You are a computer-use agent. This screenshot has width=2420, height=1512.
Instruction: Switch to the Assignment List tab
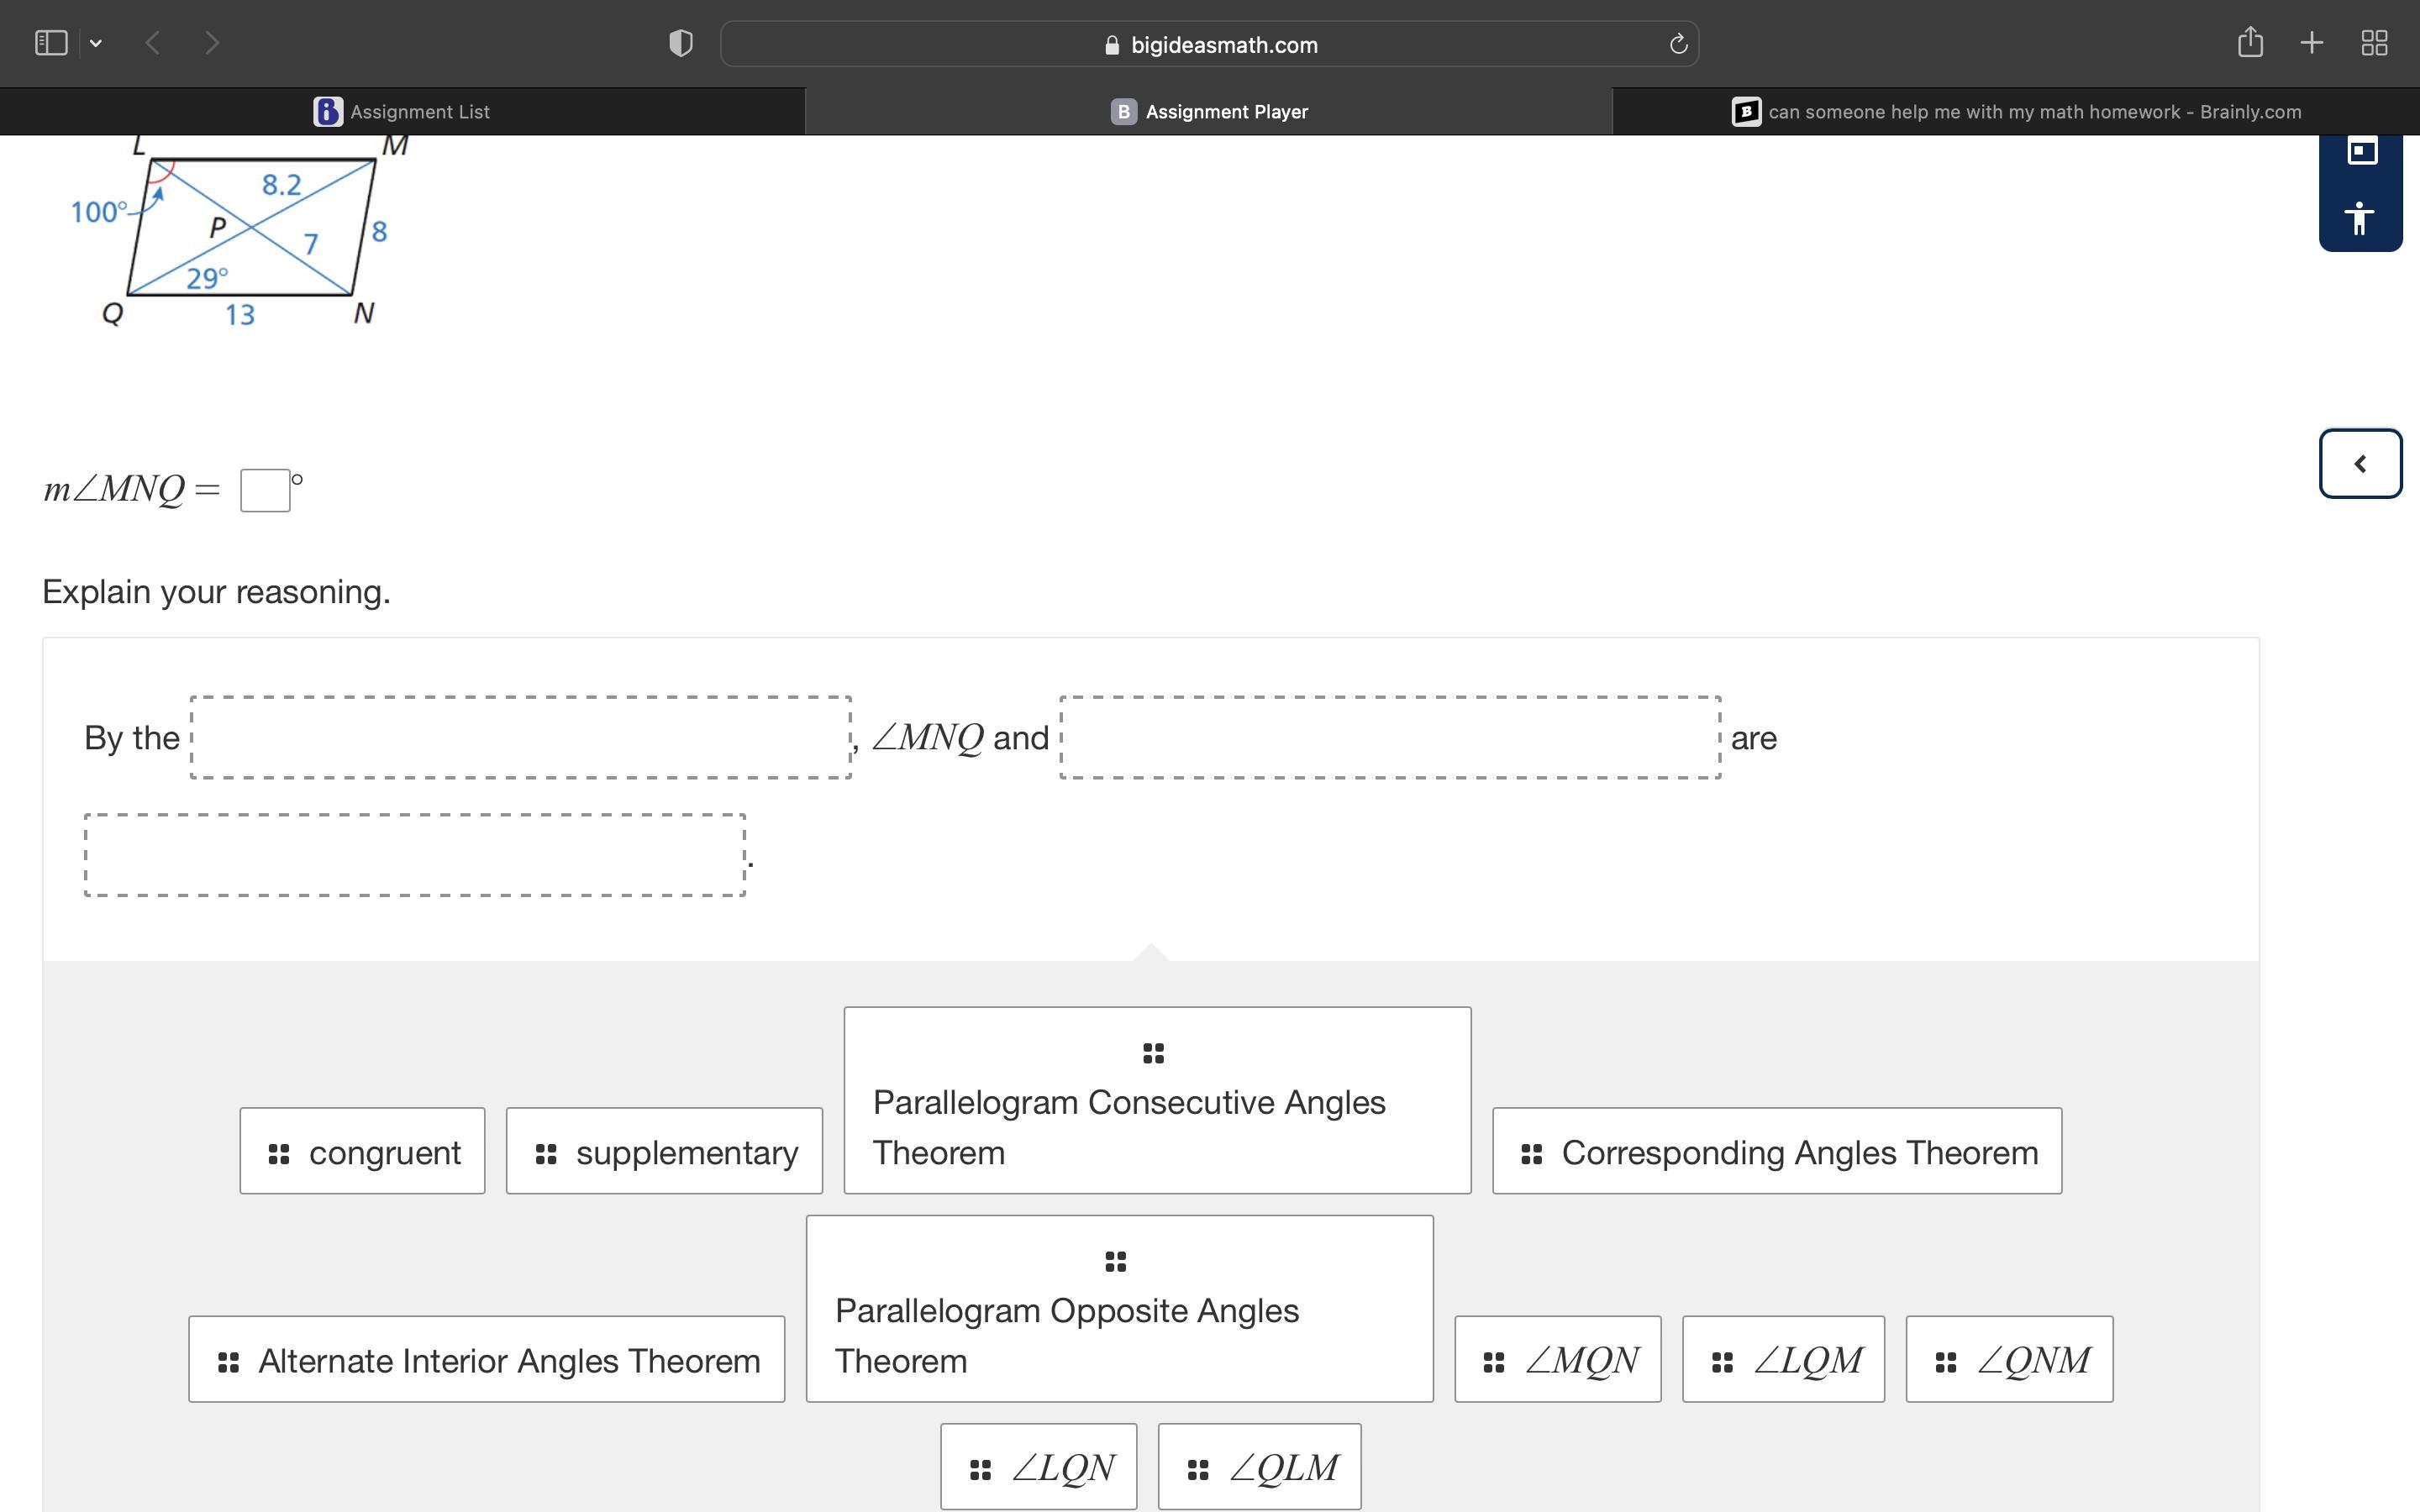click(402, 112)
